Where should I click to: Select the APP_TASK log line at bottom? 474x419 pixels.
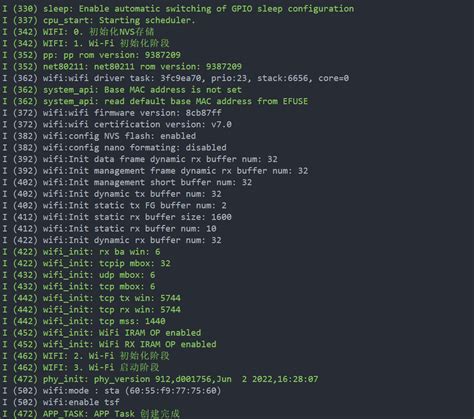tap(91, 414)
